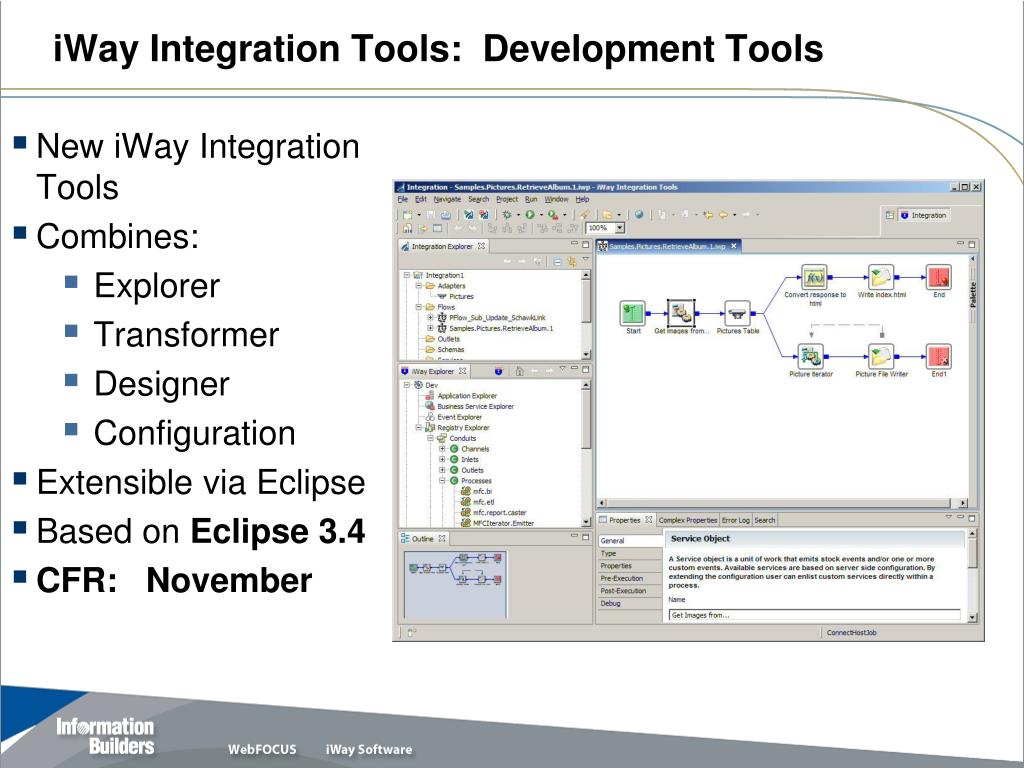Open the Type properties section

(630, 554)
